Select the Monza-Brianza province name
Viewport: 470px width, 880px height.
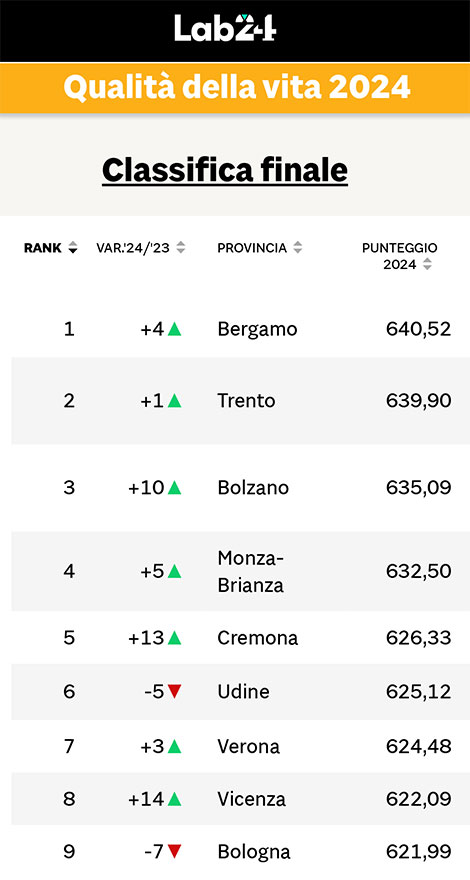pyautogui.click(x=250, y=571)
